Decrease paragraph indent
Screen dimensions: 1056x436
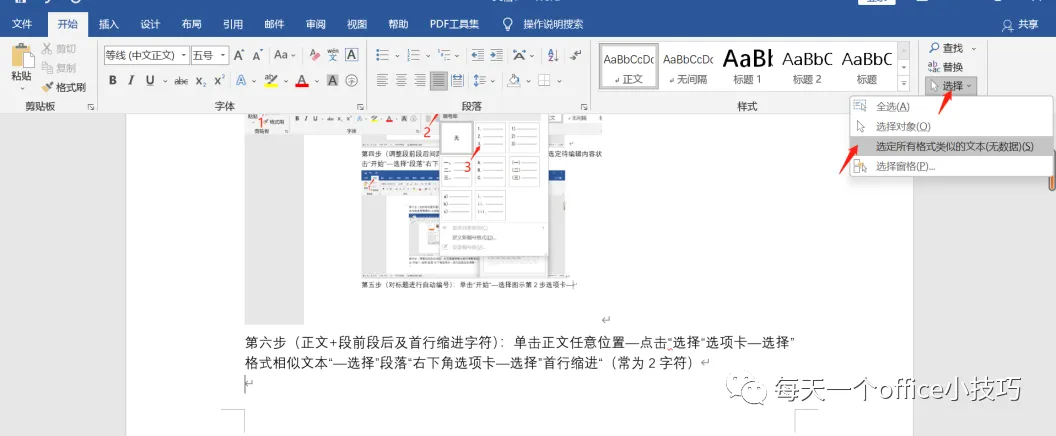pyautogui.click(x=477, y=55)
